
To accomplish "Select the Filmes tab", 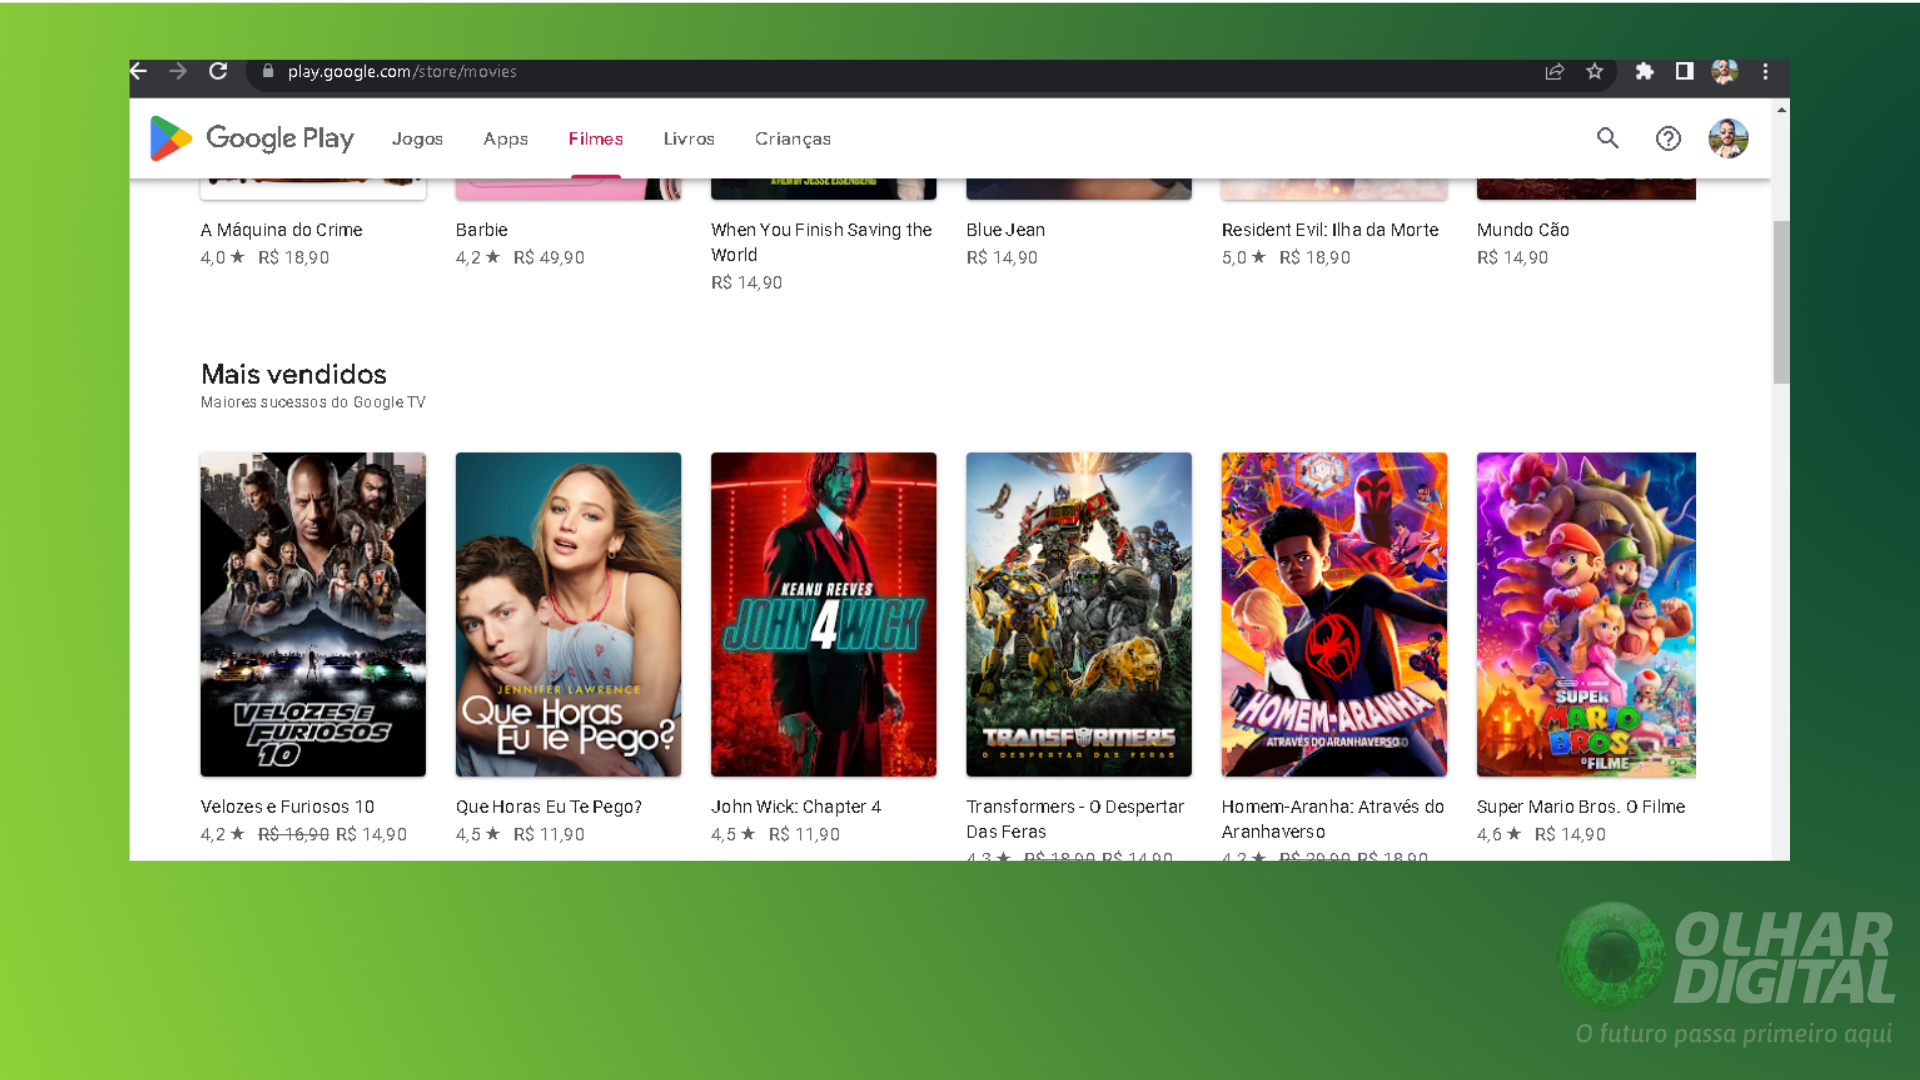I will [x=596, y=139].
